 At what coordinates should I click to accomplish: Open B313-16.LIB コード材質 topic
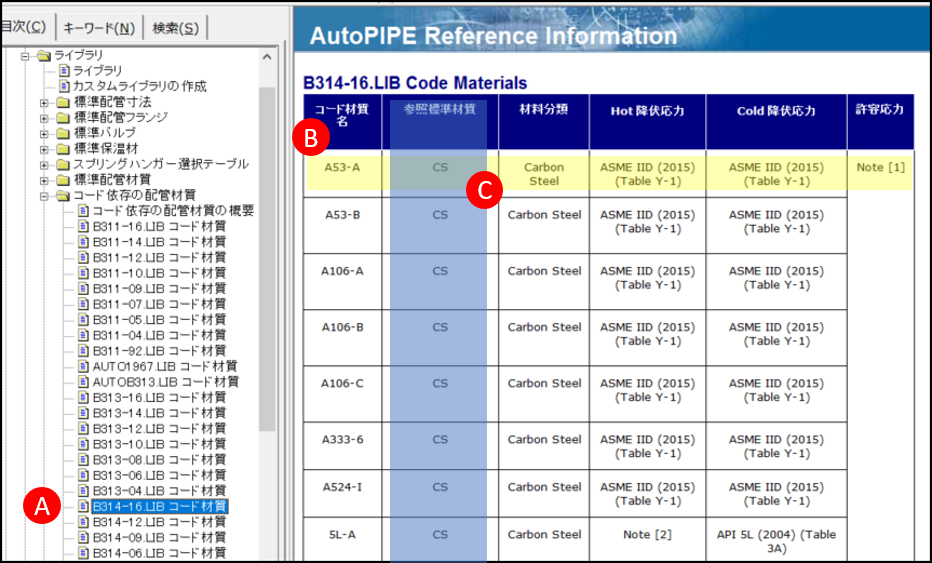pyautogui.click(x=159, y=397)
